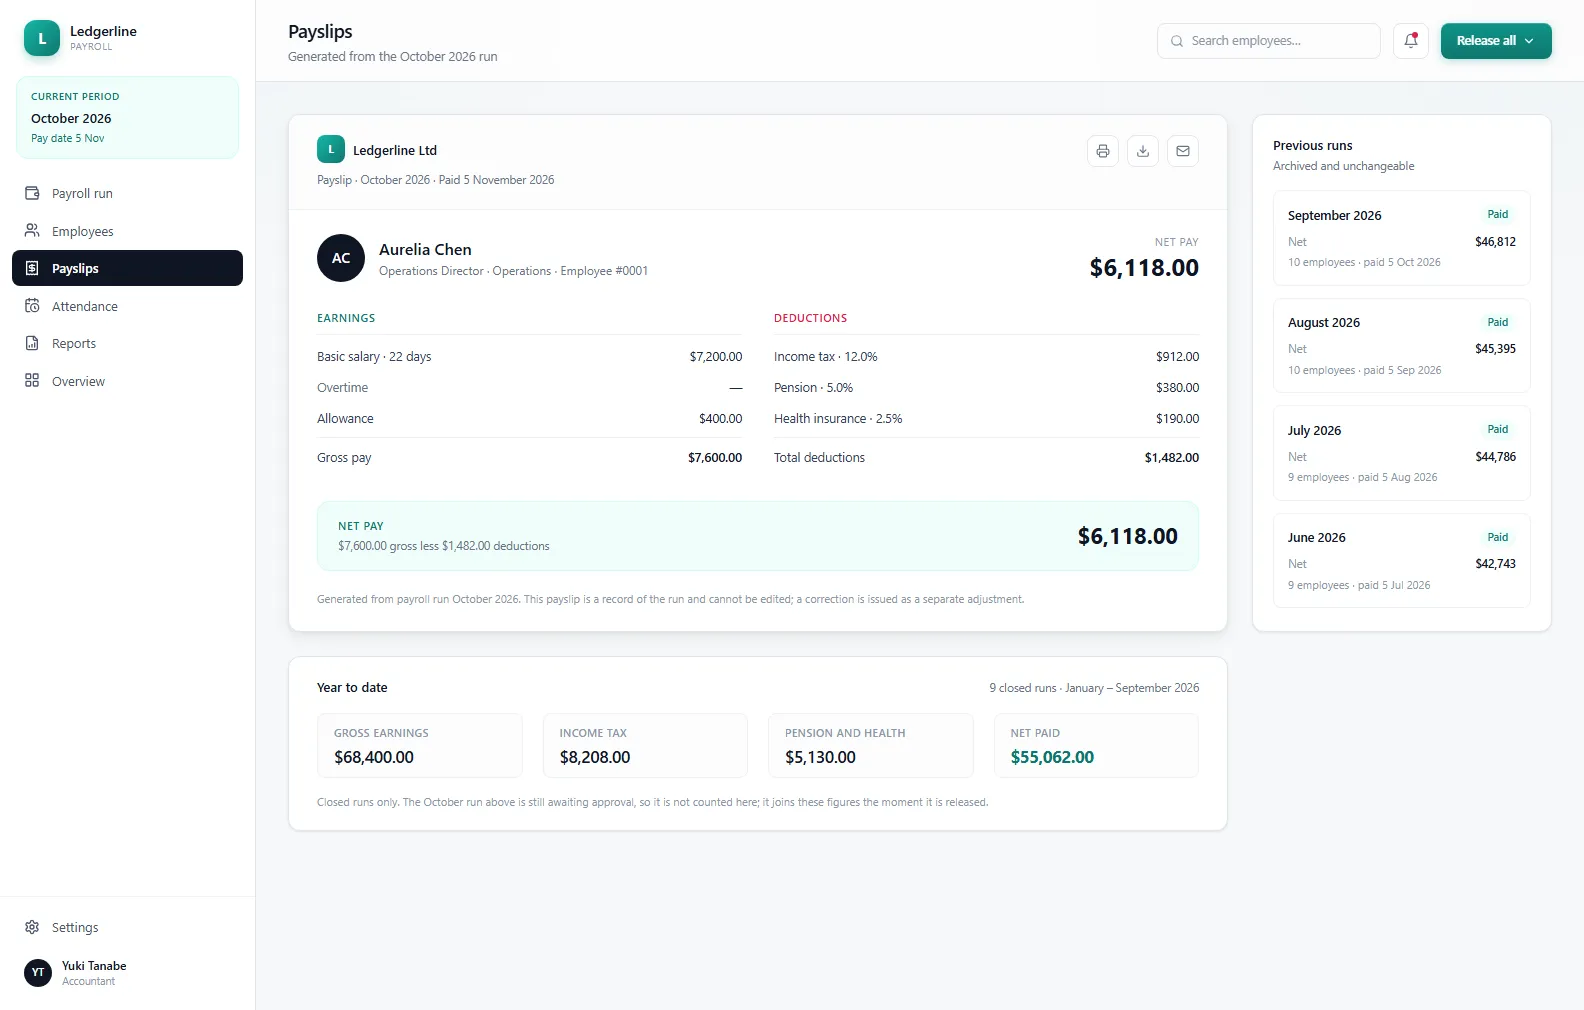This screenshot has height=1010, width=1584.
Task: Click the Payroll run wallet icon
Action: 32,193
